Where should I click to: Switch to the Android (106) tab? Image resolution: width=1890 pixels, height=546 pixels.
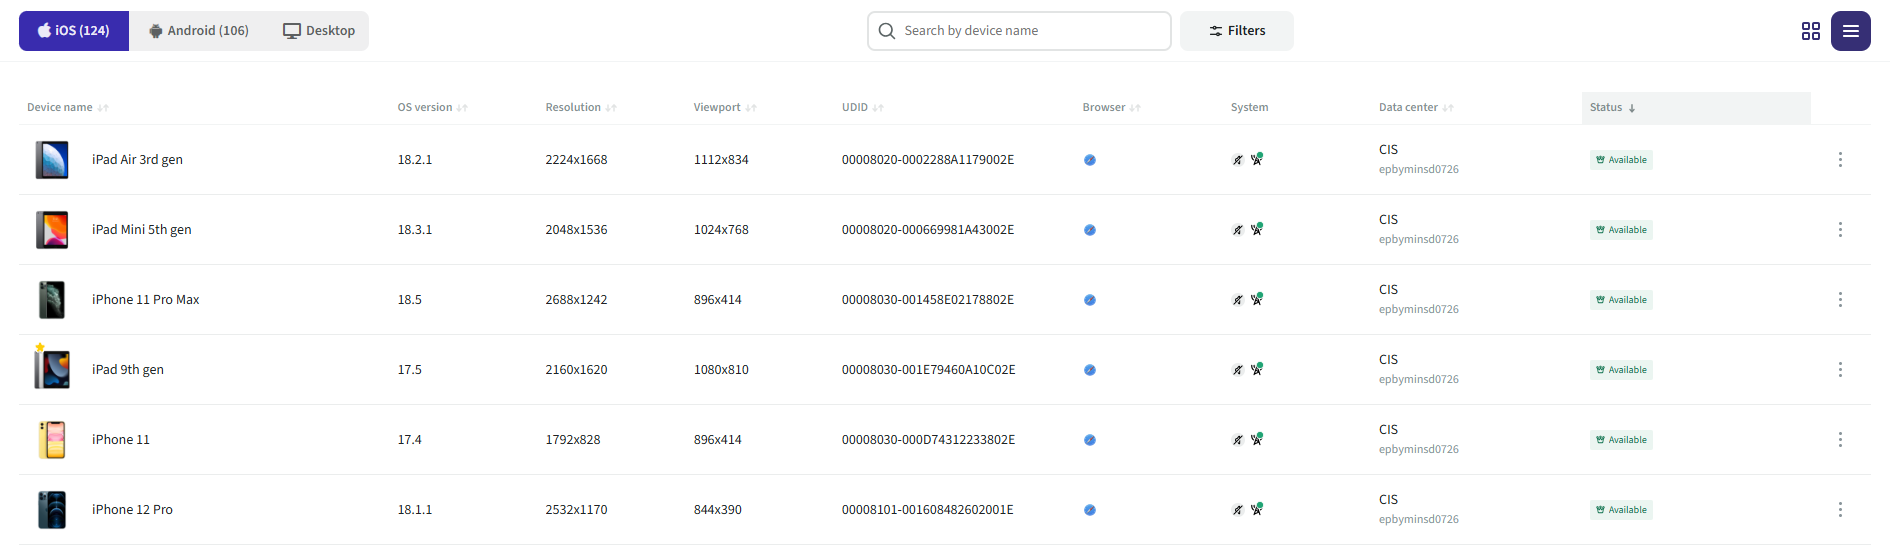point(199,31)
